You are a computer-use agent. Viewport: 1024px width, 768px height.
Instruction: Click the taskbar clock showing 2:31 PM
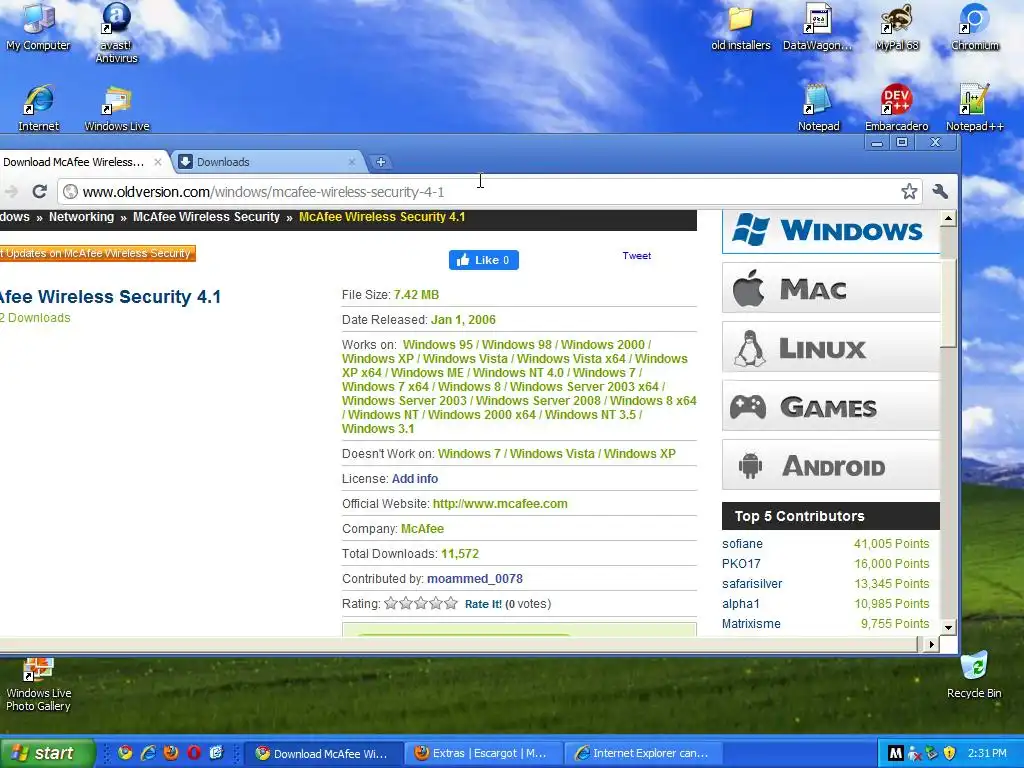tap(987, 754)
